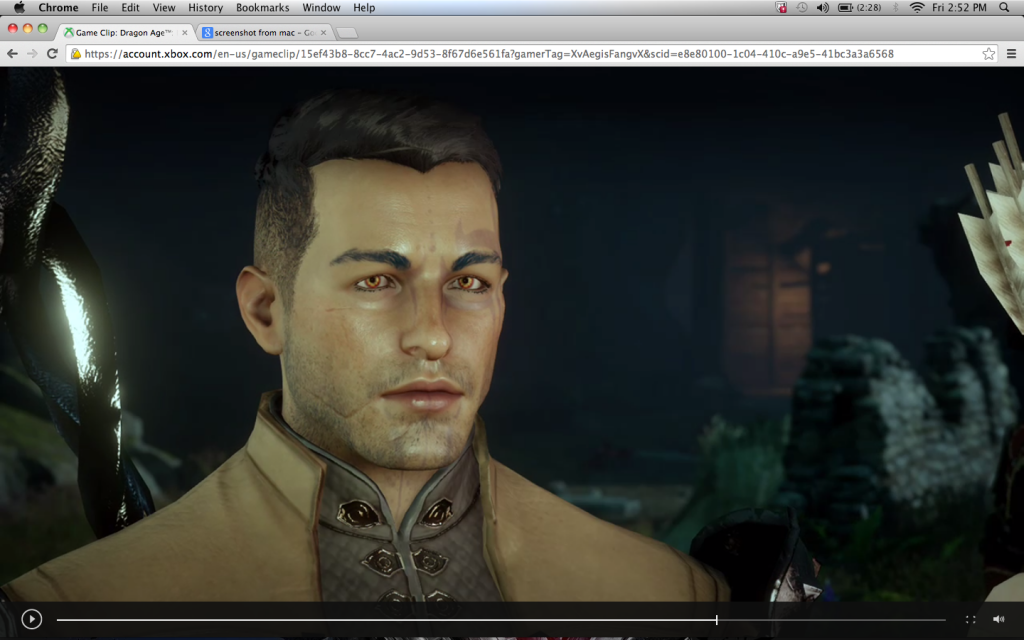Open the Bookmarks menu

261,7
